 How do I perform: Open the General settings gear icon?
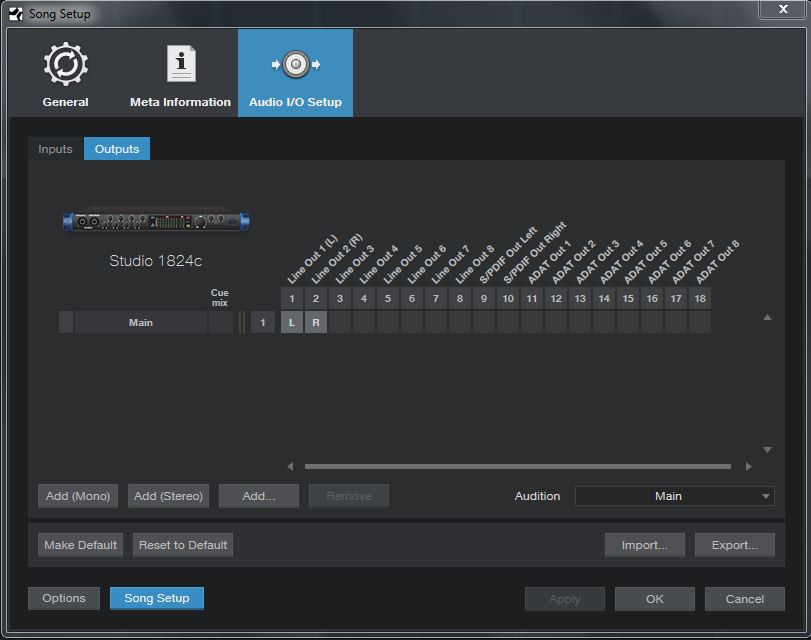(x=66, y=65)
